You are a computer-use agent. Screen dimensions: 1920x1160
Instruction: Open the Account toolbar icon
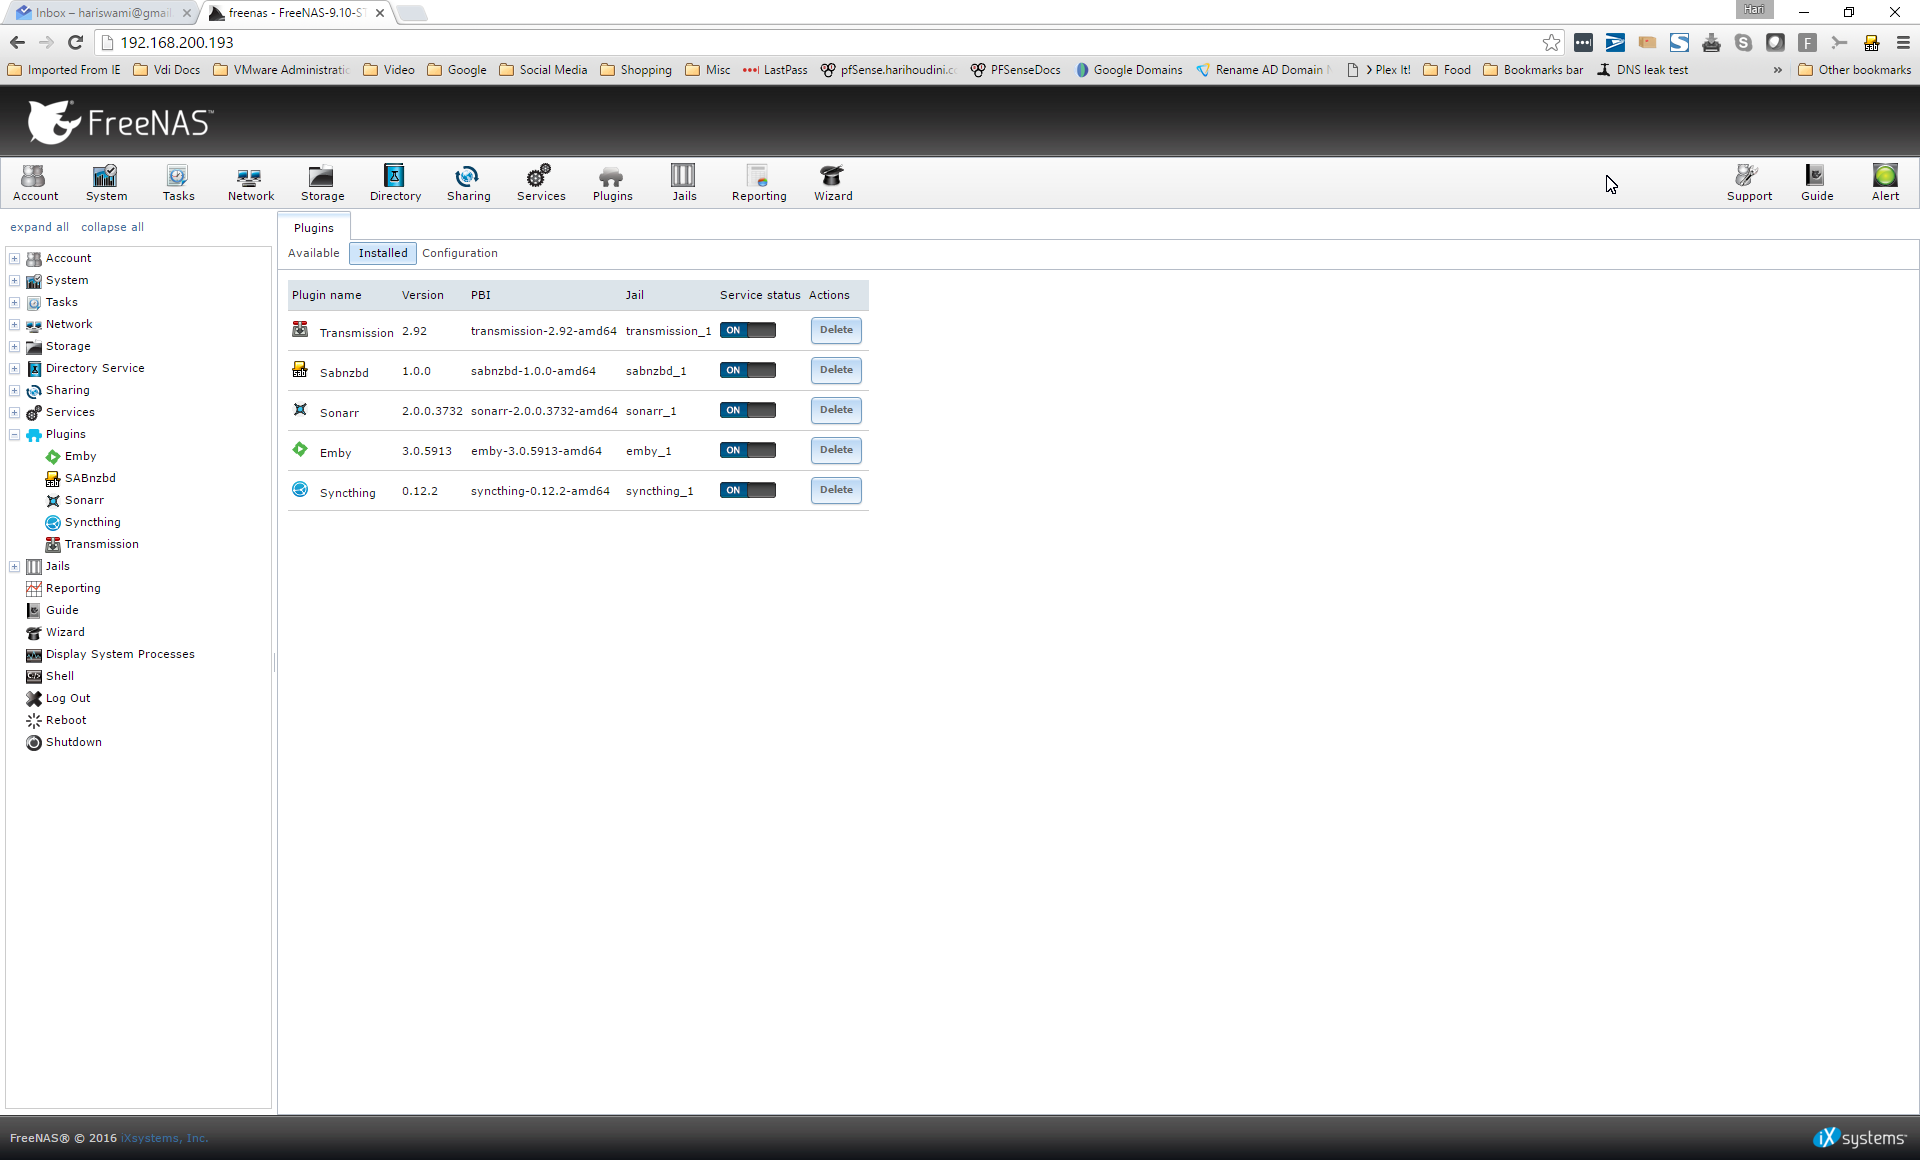tap(35, 183)
